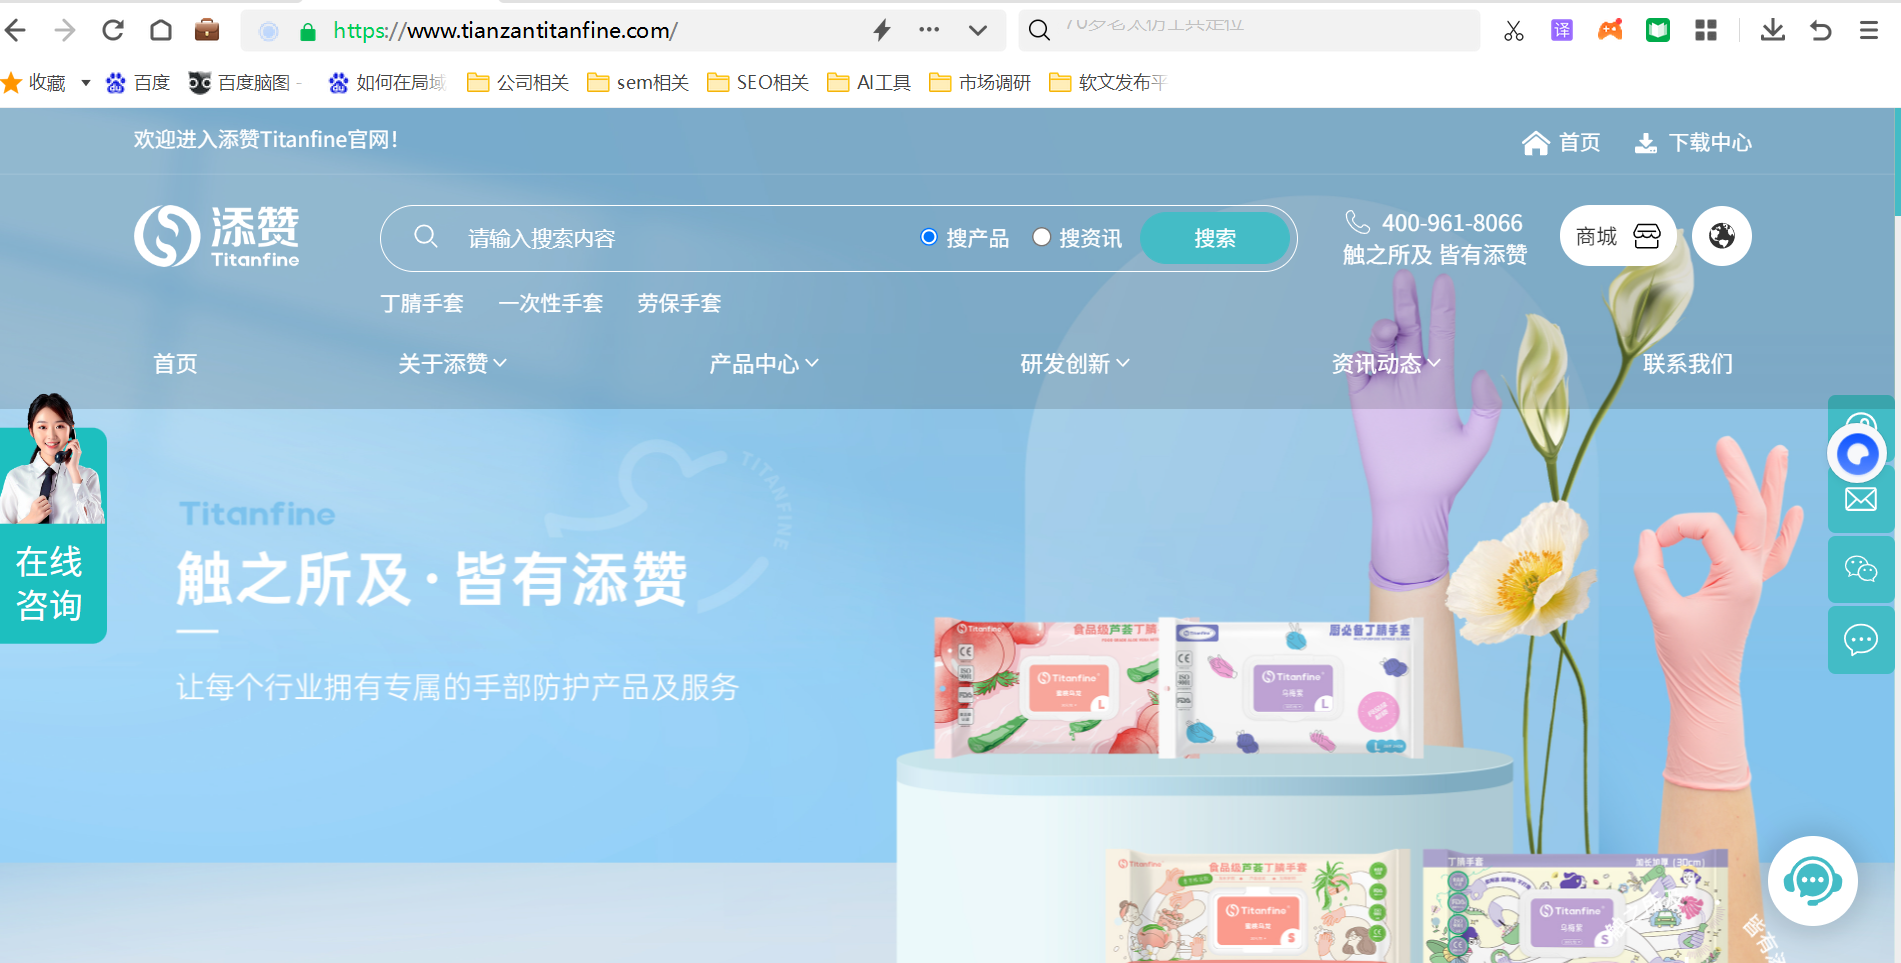The width and height of the screenshot is (1901, 963).
Task: Reload the page with the refresh icon
Action: pos(113,30)
